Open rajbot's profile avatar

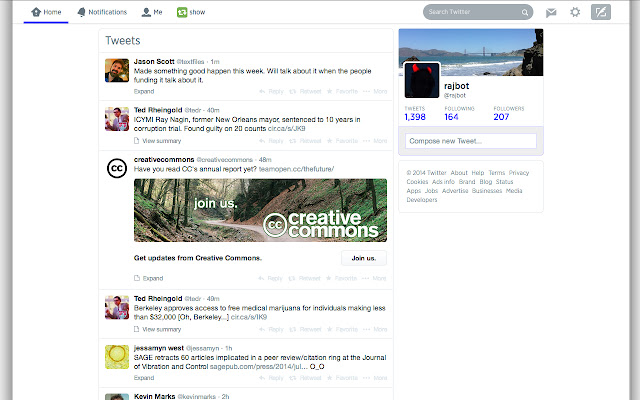422,80
